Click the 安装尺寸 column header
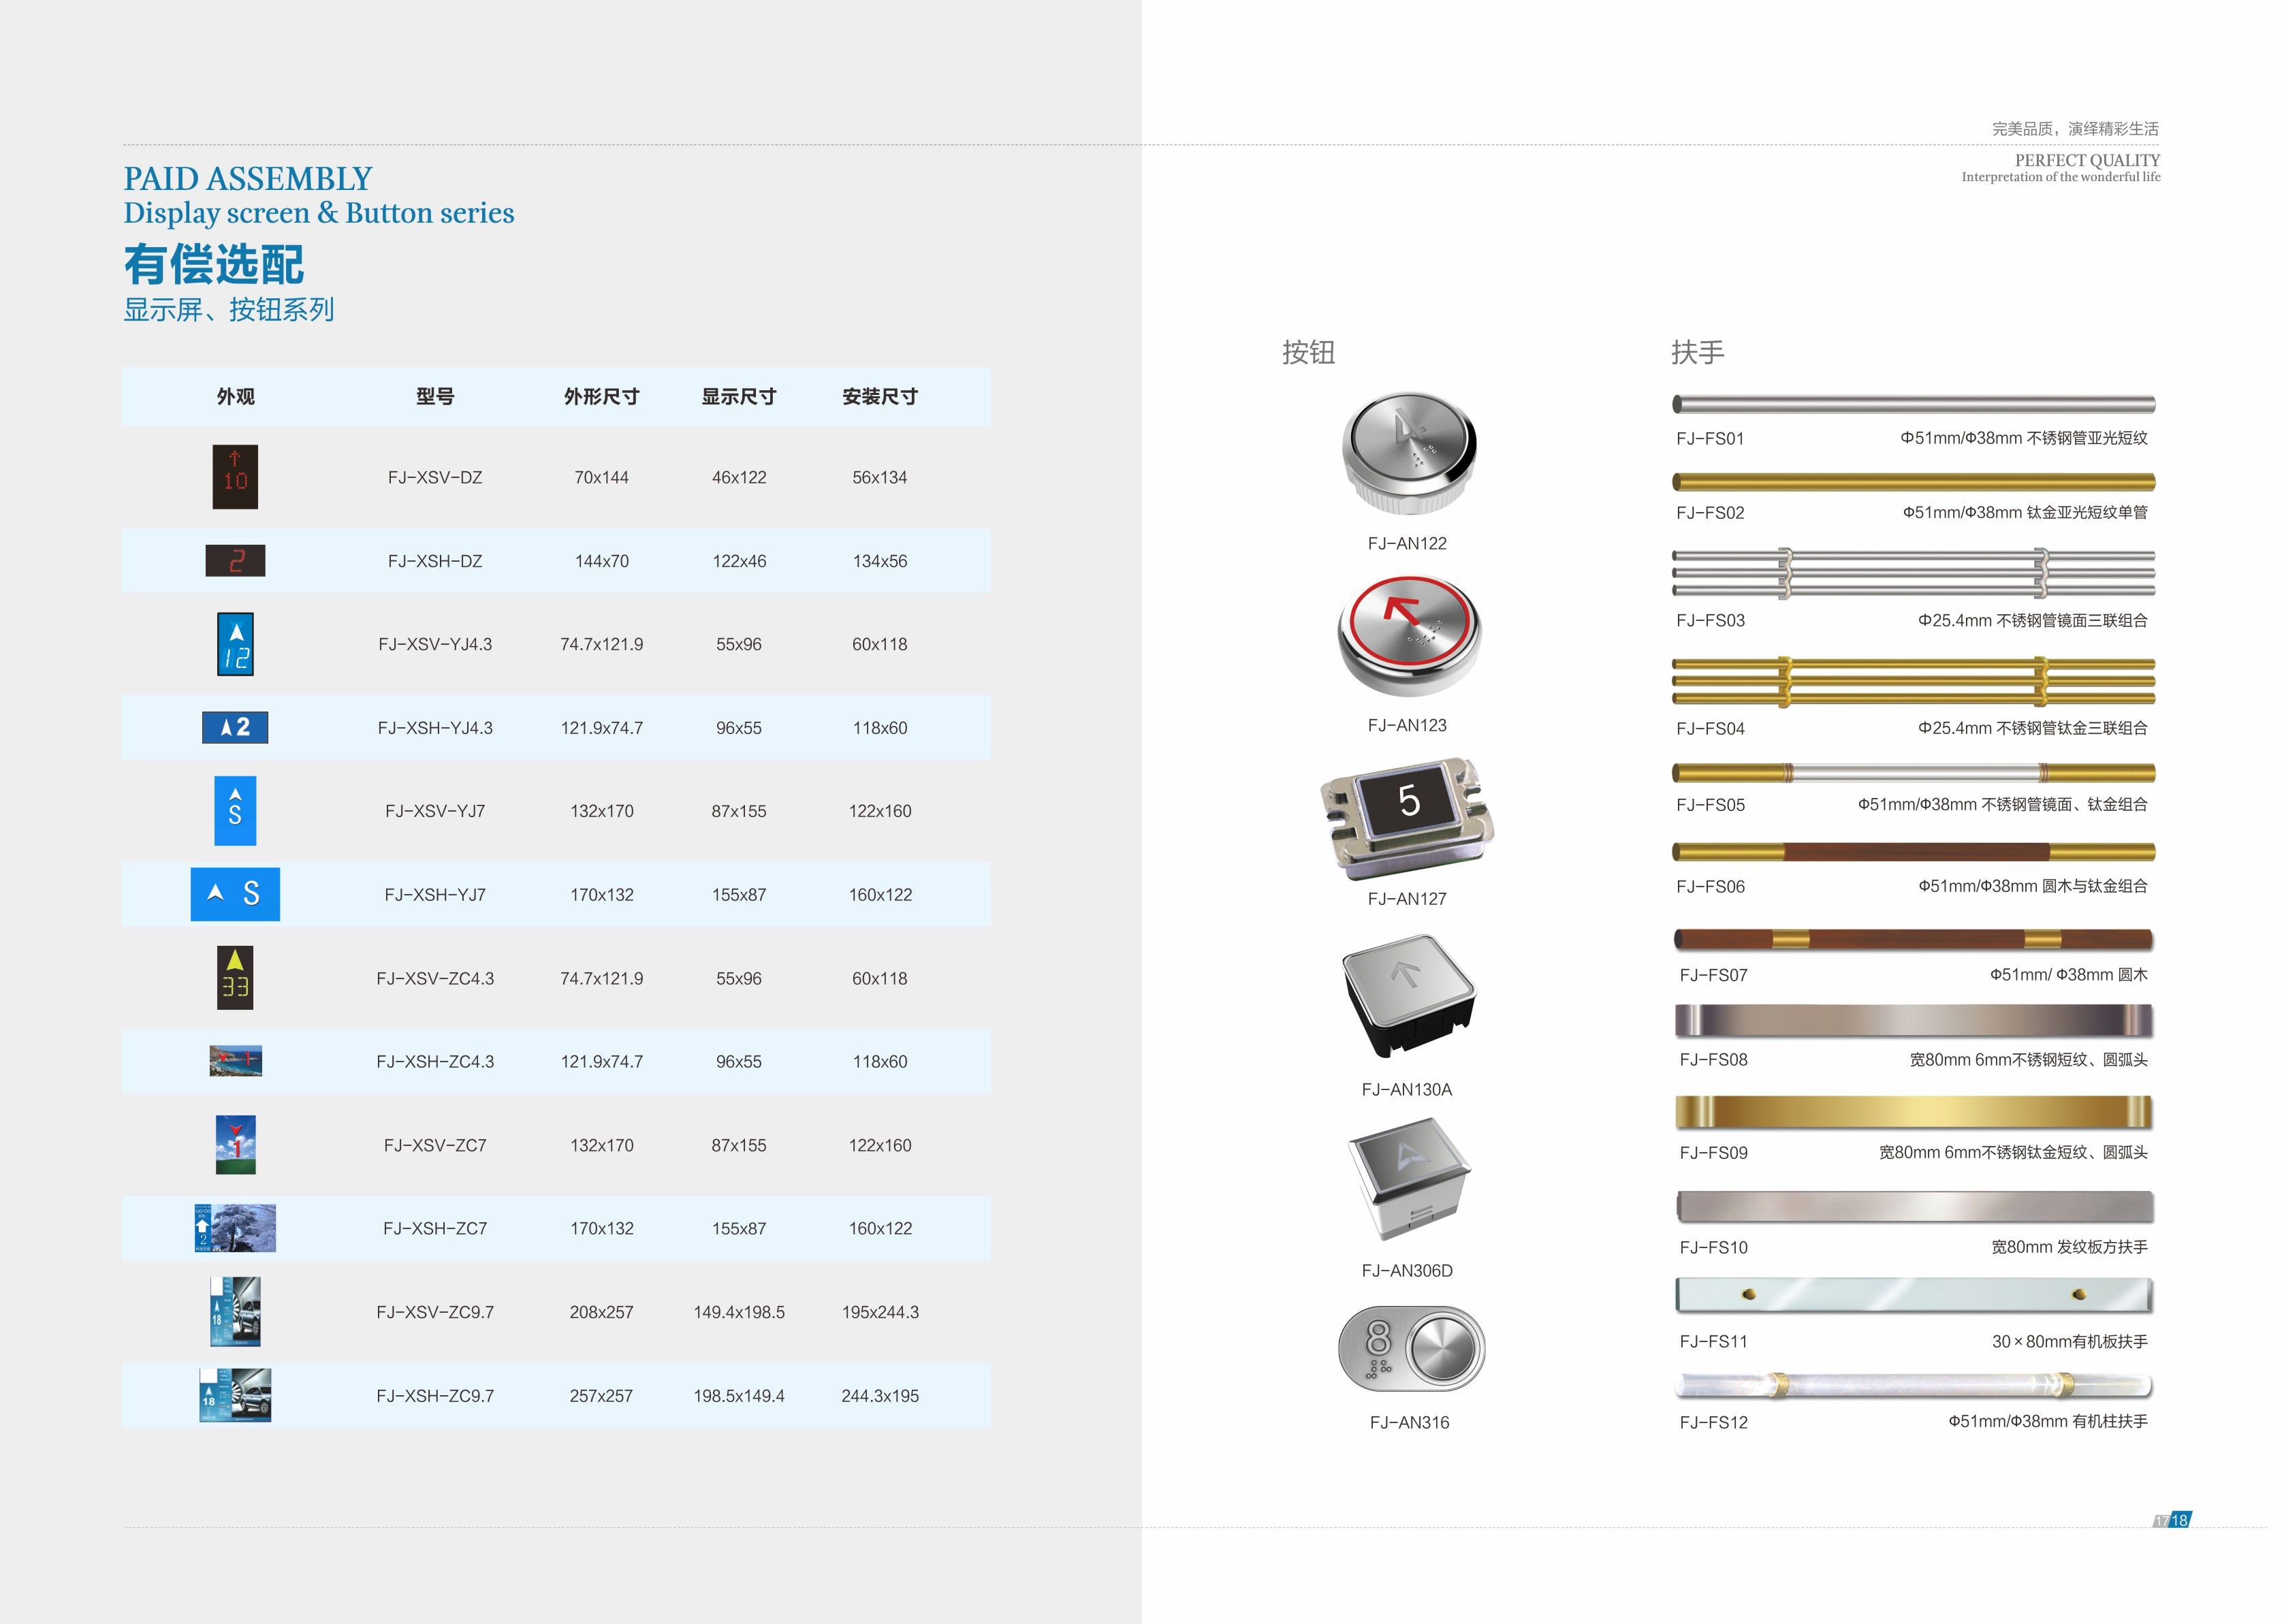The image size is (2284, 1624). click(x=880, y=397)
